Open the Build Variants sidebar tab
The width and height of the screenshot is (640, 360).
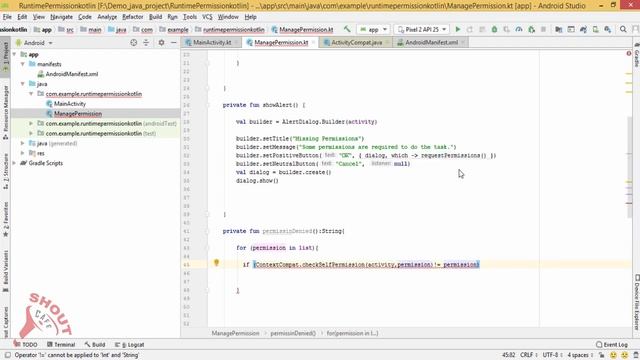(x=5, y=271)
